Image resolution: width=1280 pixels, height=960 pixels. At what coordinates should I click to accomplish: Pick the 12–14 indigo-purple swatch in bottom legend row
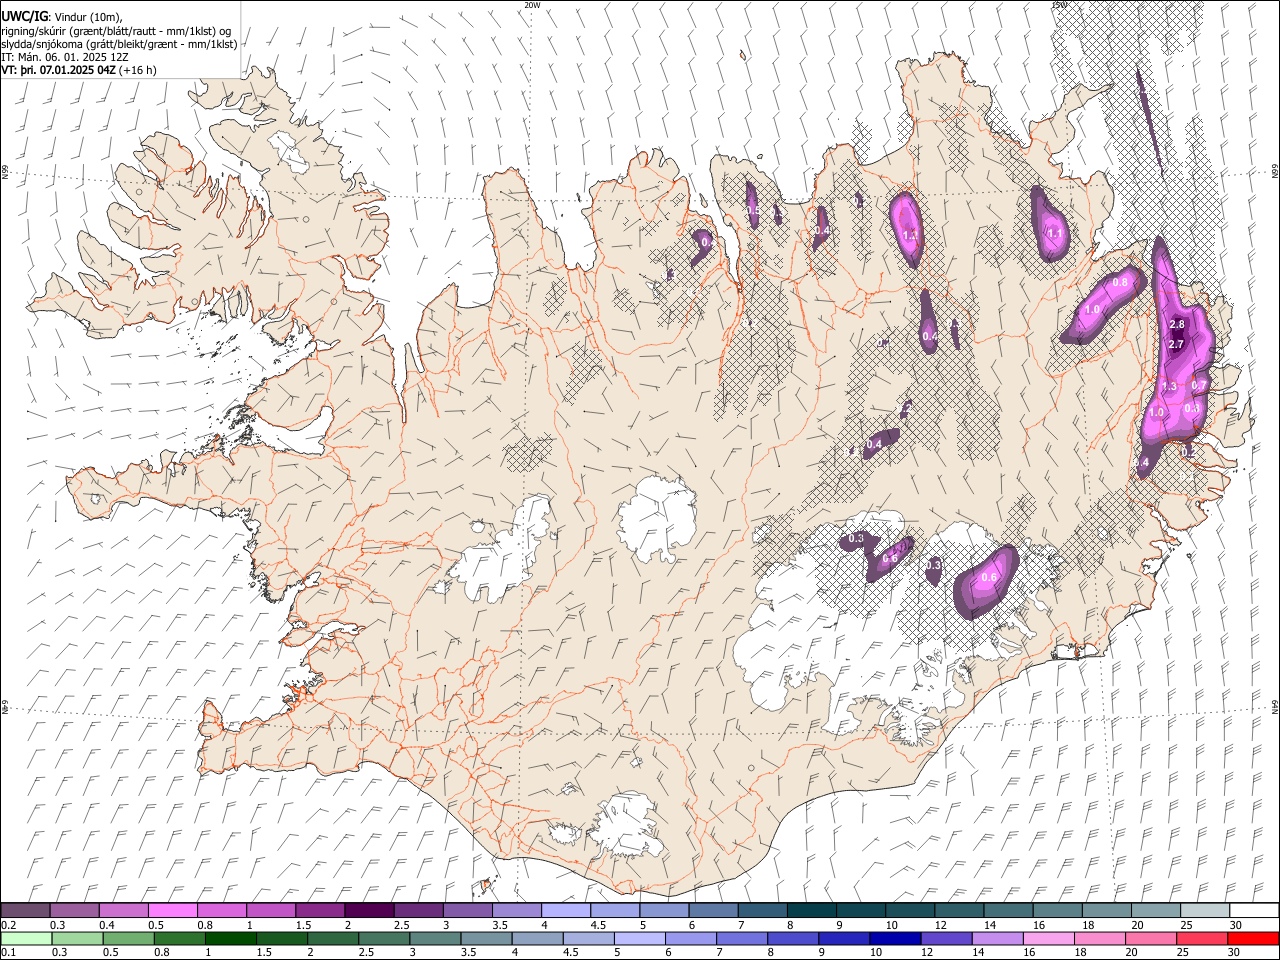pyautogui.click(x=946, y=938)
